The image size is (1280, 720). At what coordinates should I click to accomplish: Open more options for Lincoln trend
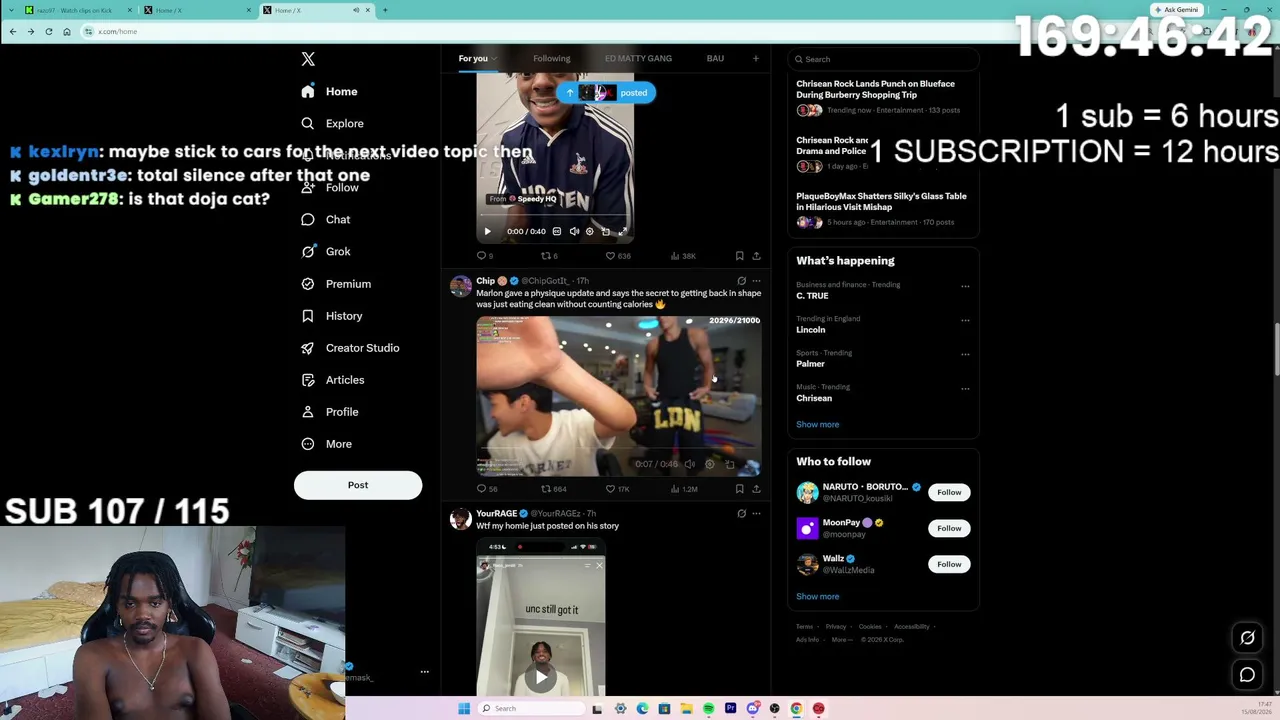coord(965,320)
